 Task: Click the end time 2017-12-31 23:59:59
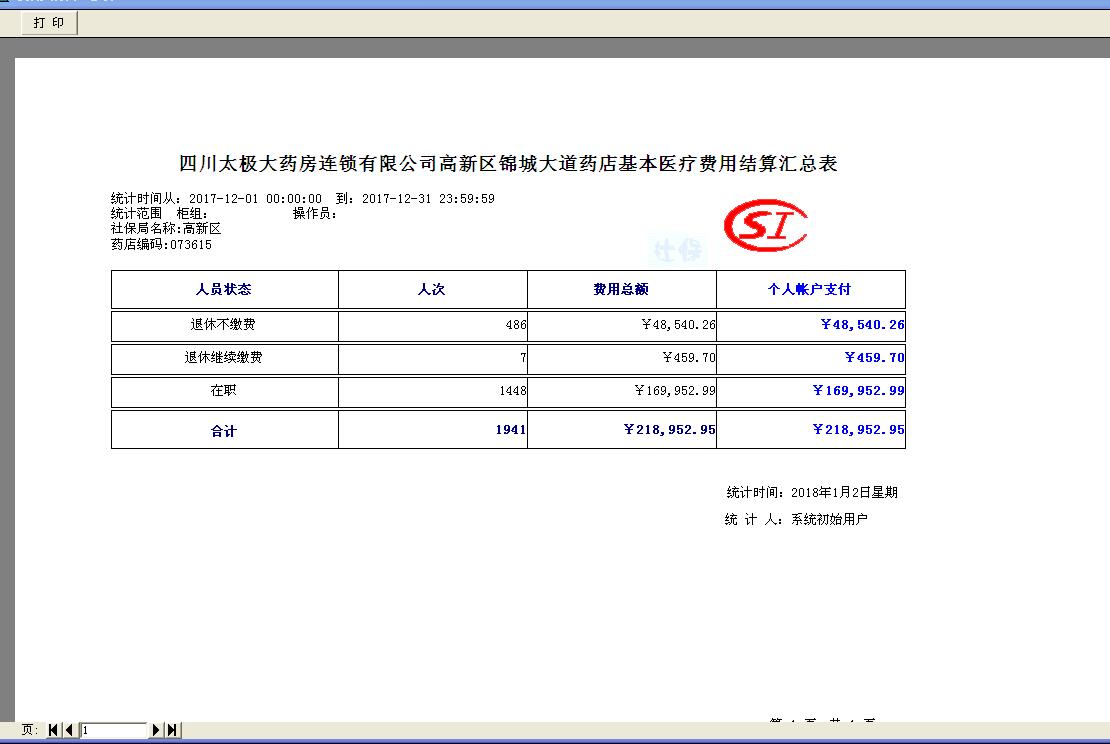point(428,199)
